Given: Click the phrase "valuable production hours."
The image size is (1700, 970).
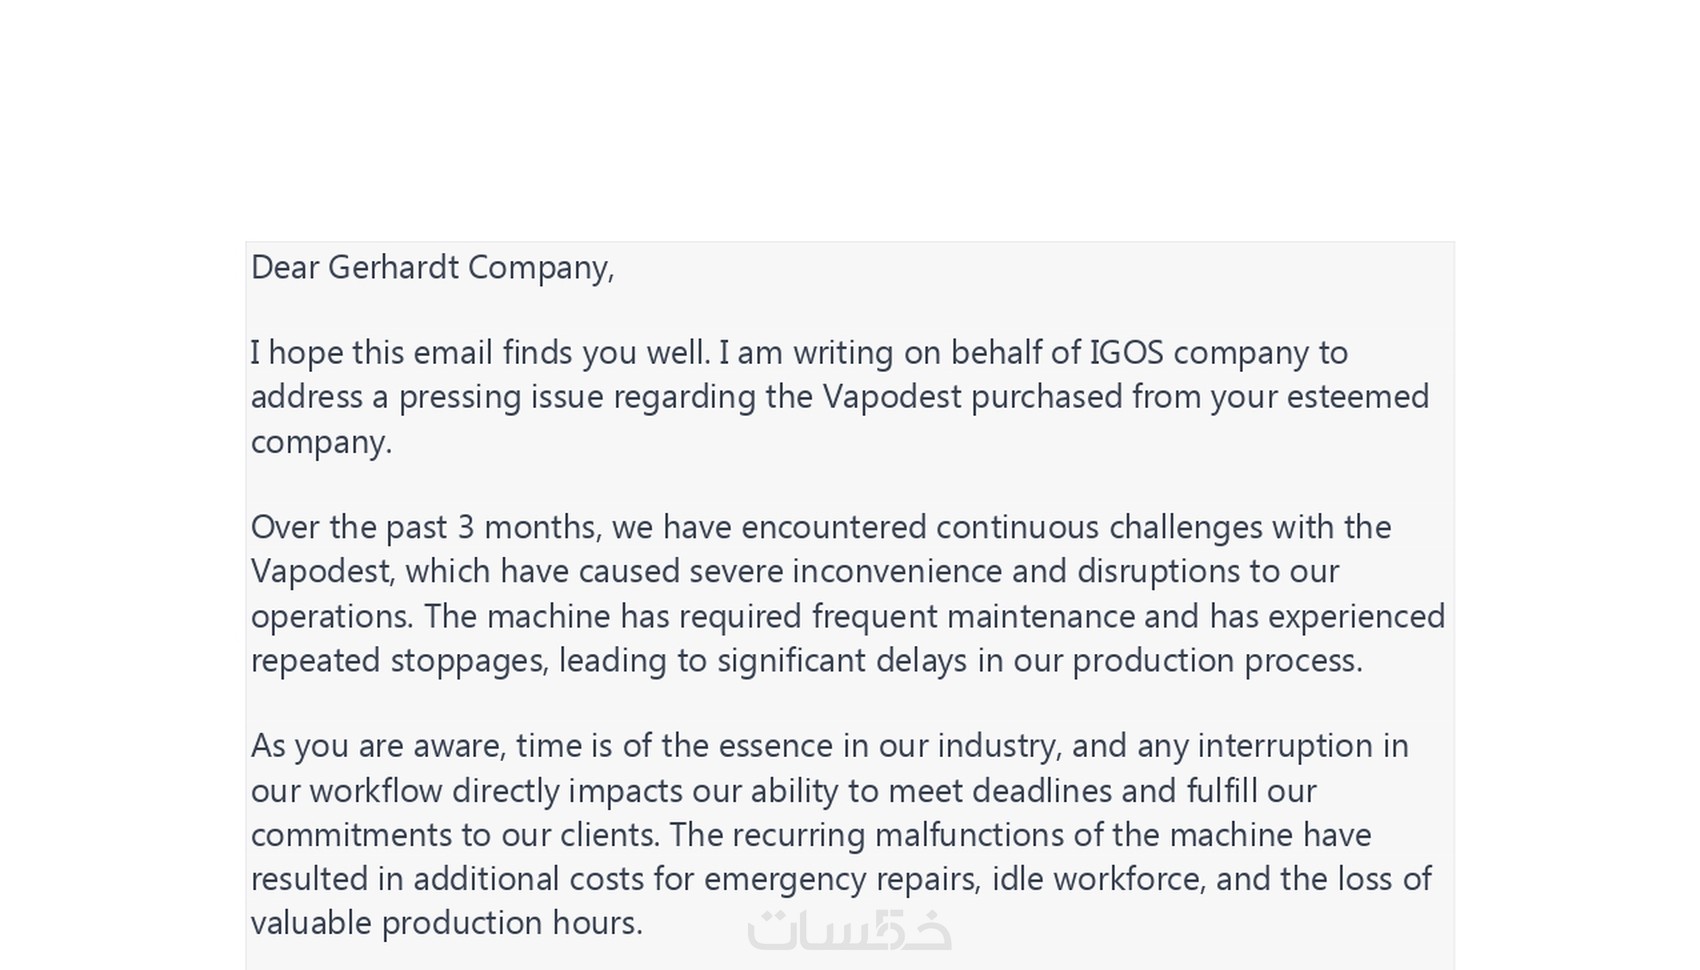Looking at the screenshot, I should 446,923.
